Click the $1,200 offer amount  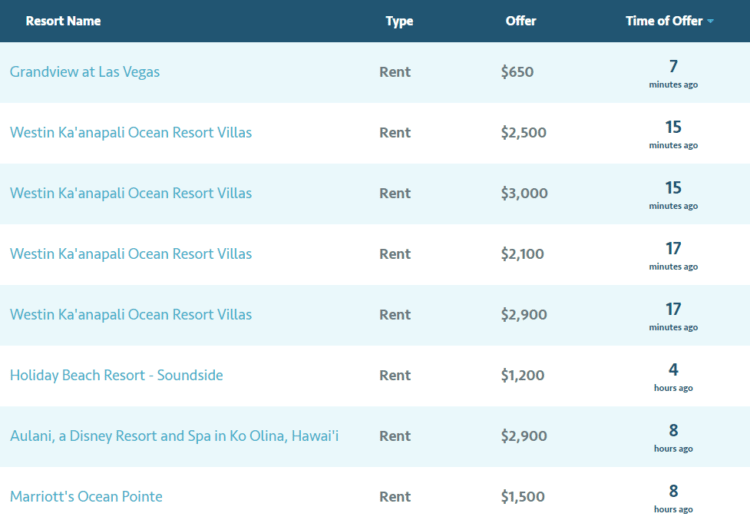pyautogui.click(x=523, y=375)
